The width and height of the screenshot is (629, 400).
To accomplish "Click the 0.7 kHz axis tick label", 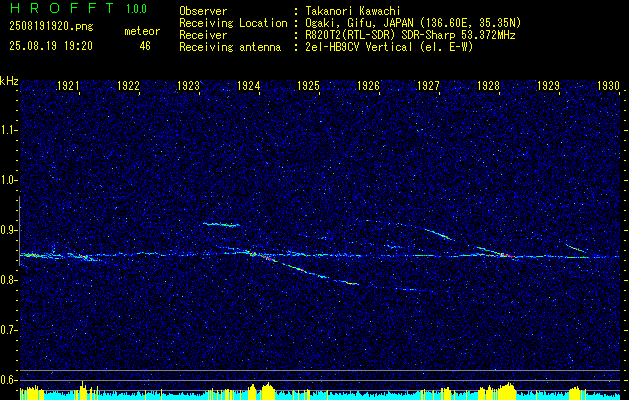I will point(9,330).
